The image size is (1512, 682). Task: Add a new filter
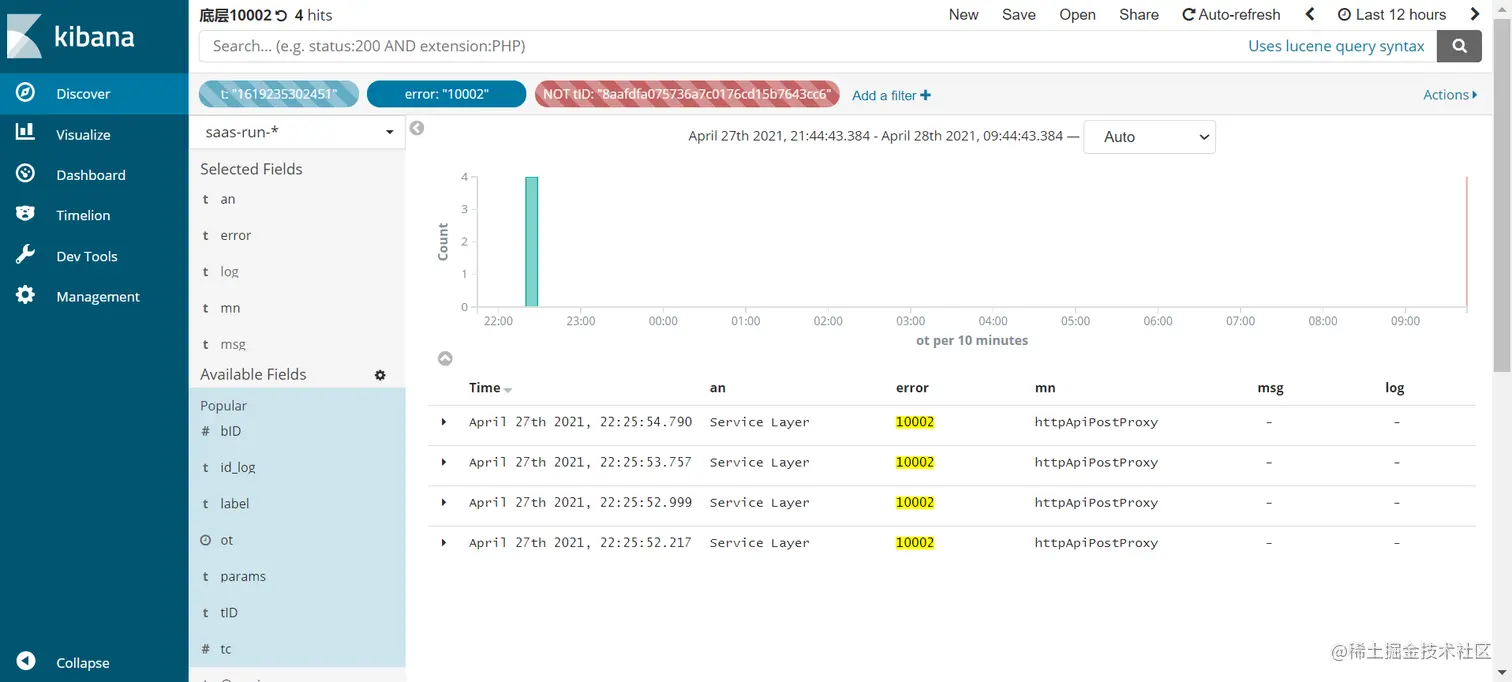tap(891, 95)
